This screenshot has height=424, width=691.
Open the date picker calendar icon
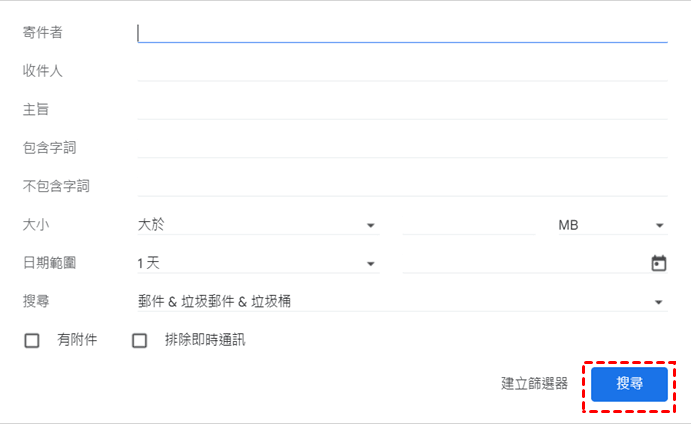[x=659, y=264]
